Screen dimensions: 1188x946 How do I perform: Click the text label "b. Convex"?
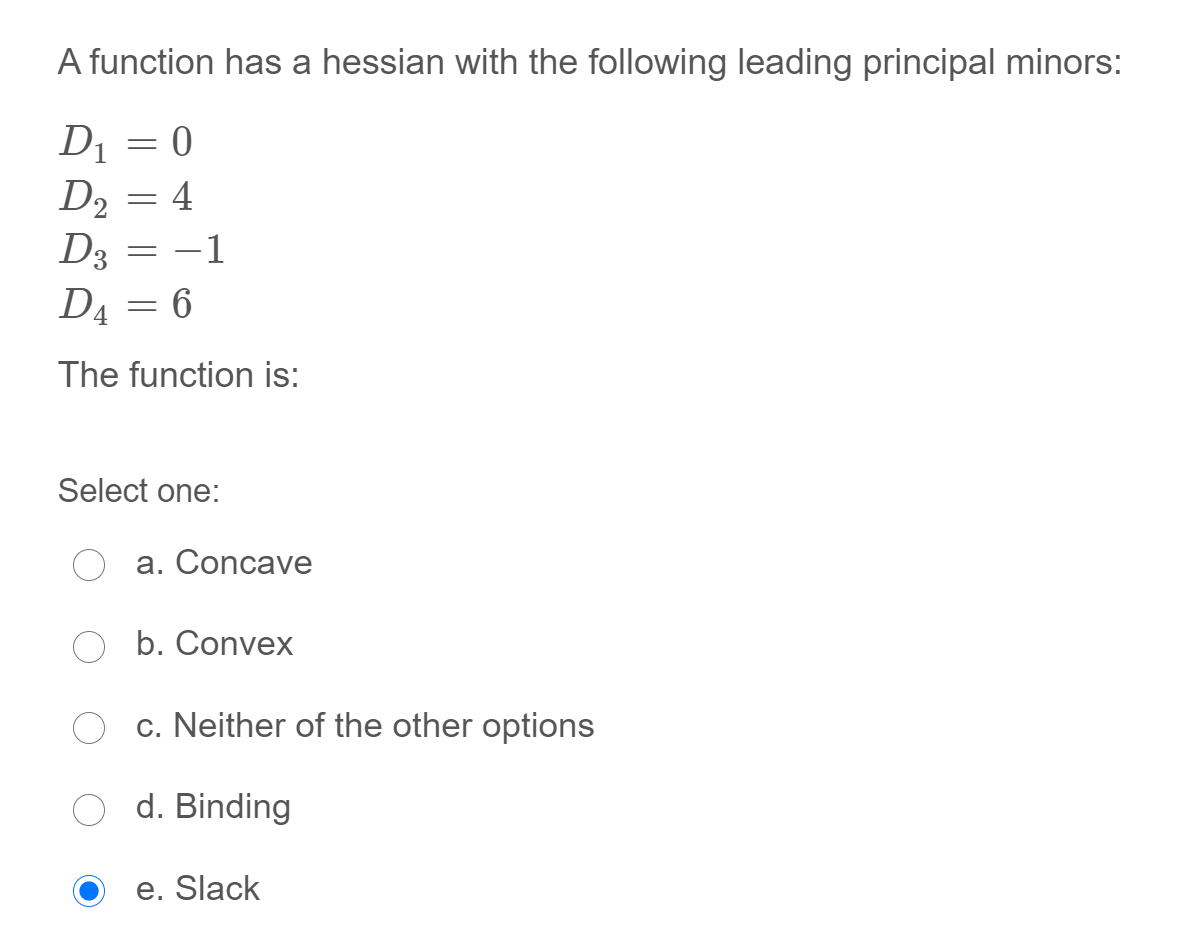[x=214, y=645]
